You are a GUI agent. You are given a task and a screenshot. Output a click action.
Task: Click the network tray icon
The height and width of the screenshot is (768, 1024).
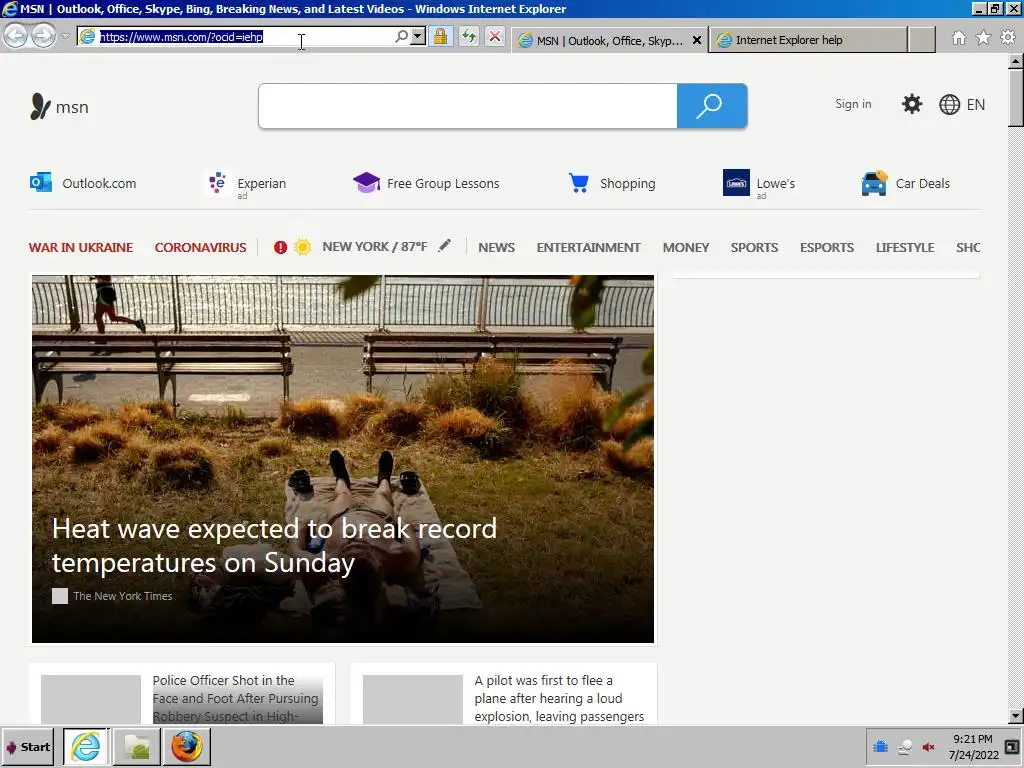(x=904, y=747)
